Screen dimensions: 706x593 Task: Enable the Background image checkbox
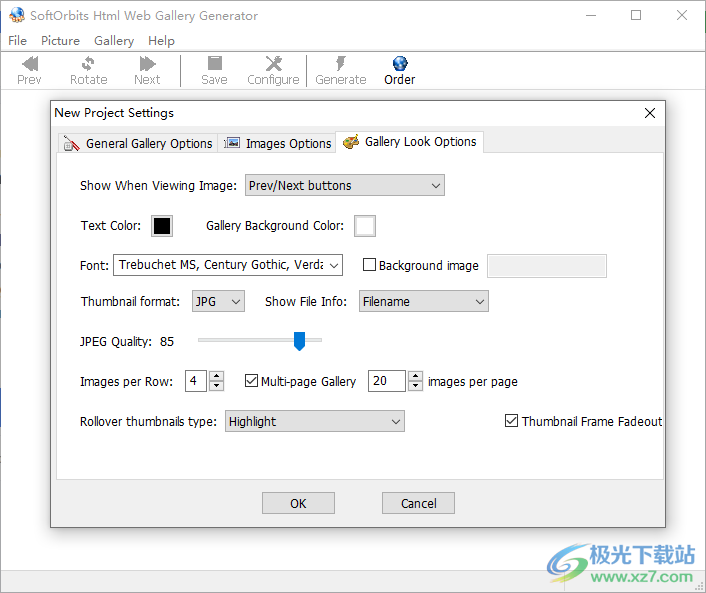coord(369,265)
